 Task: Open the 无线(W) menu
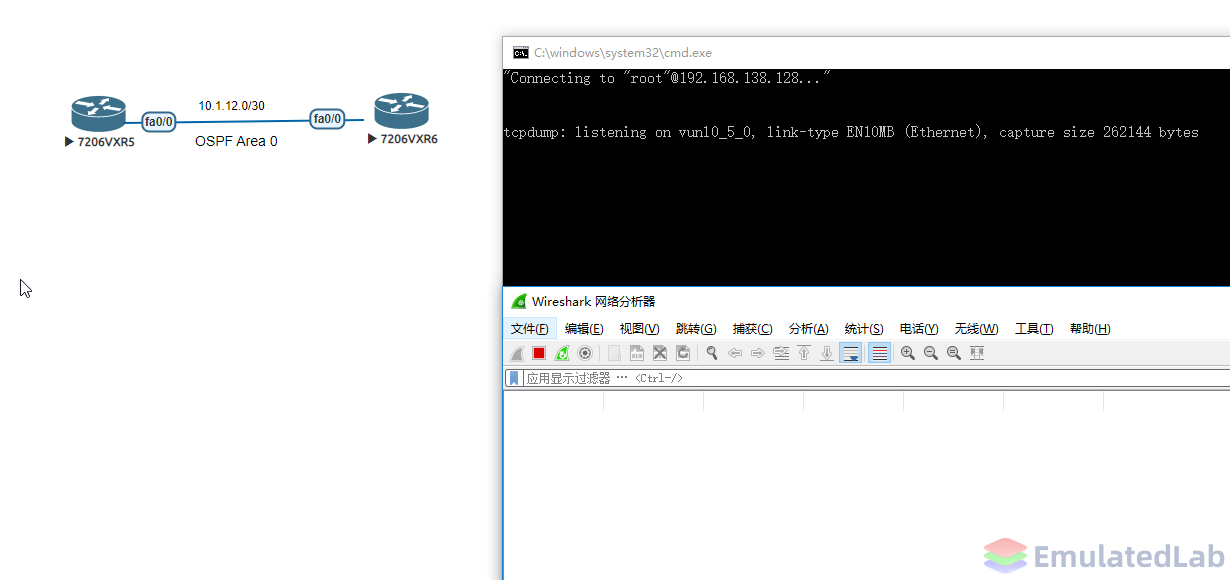point(976,329)
